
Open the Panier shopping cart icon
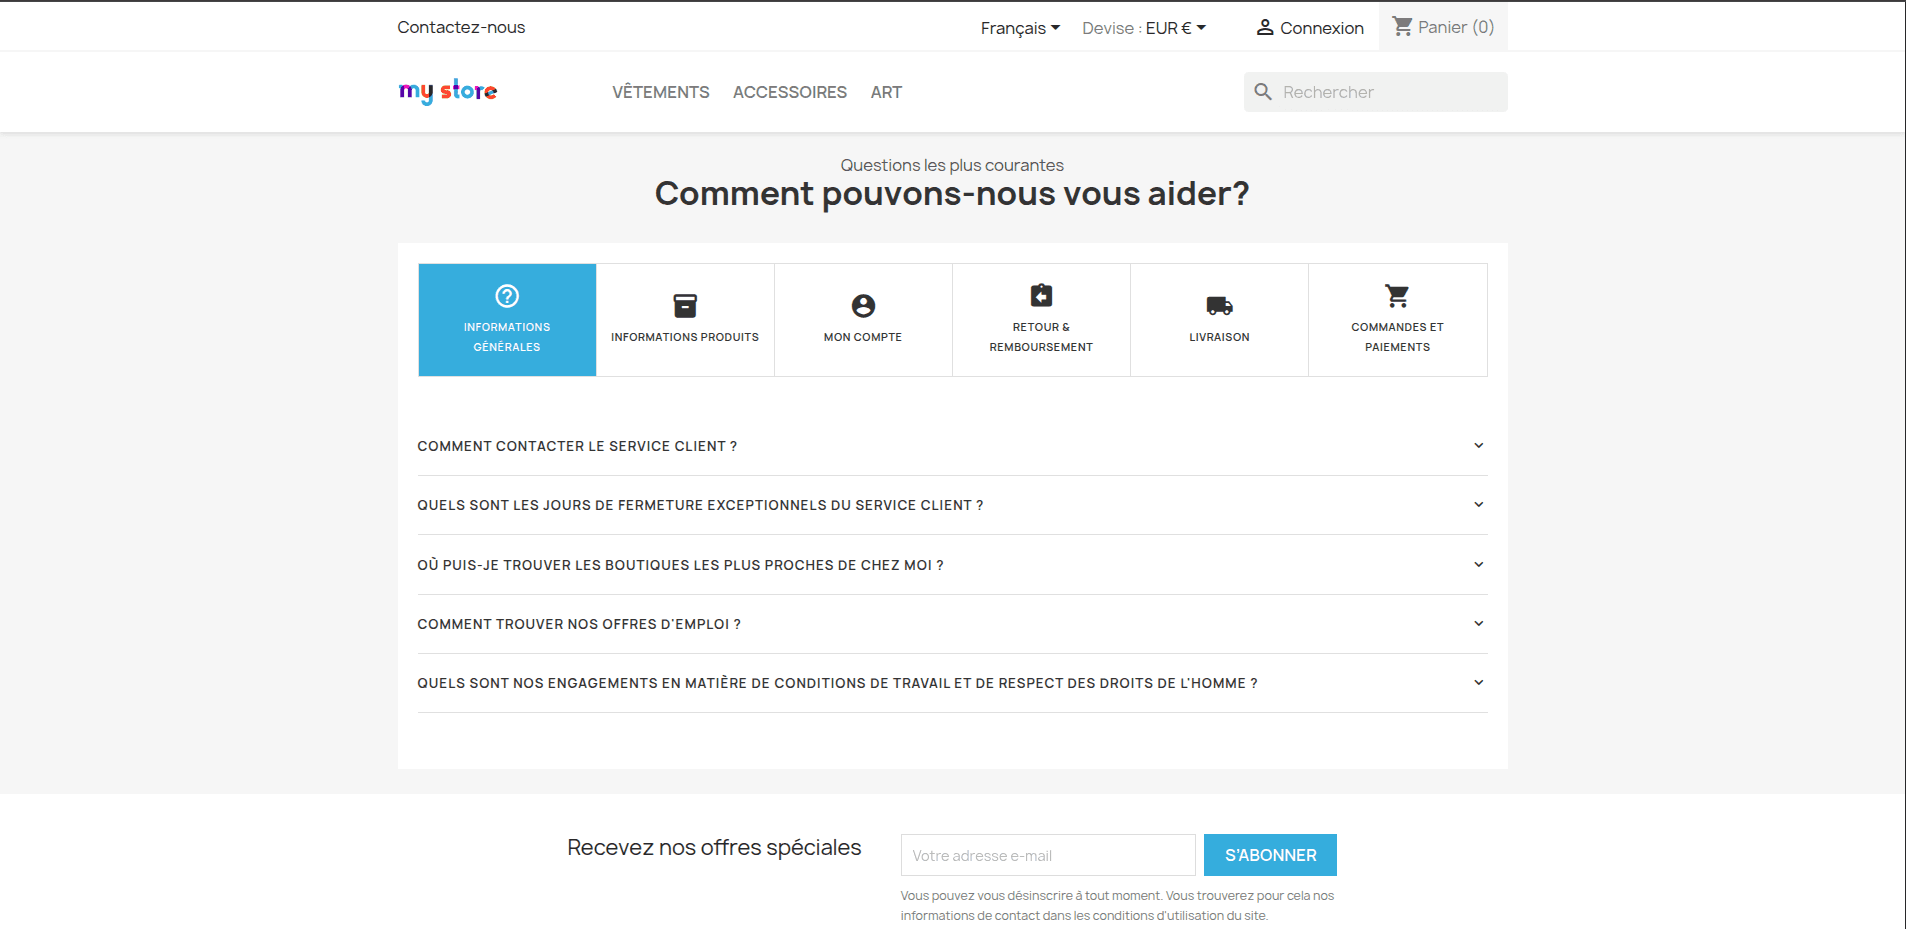point(1402,27)
